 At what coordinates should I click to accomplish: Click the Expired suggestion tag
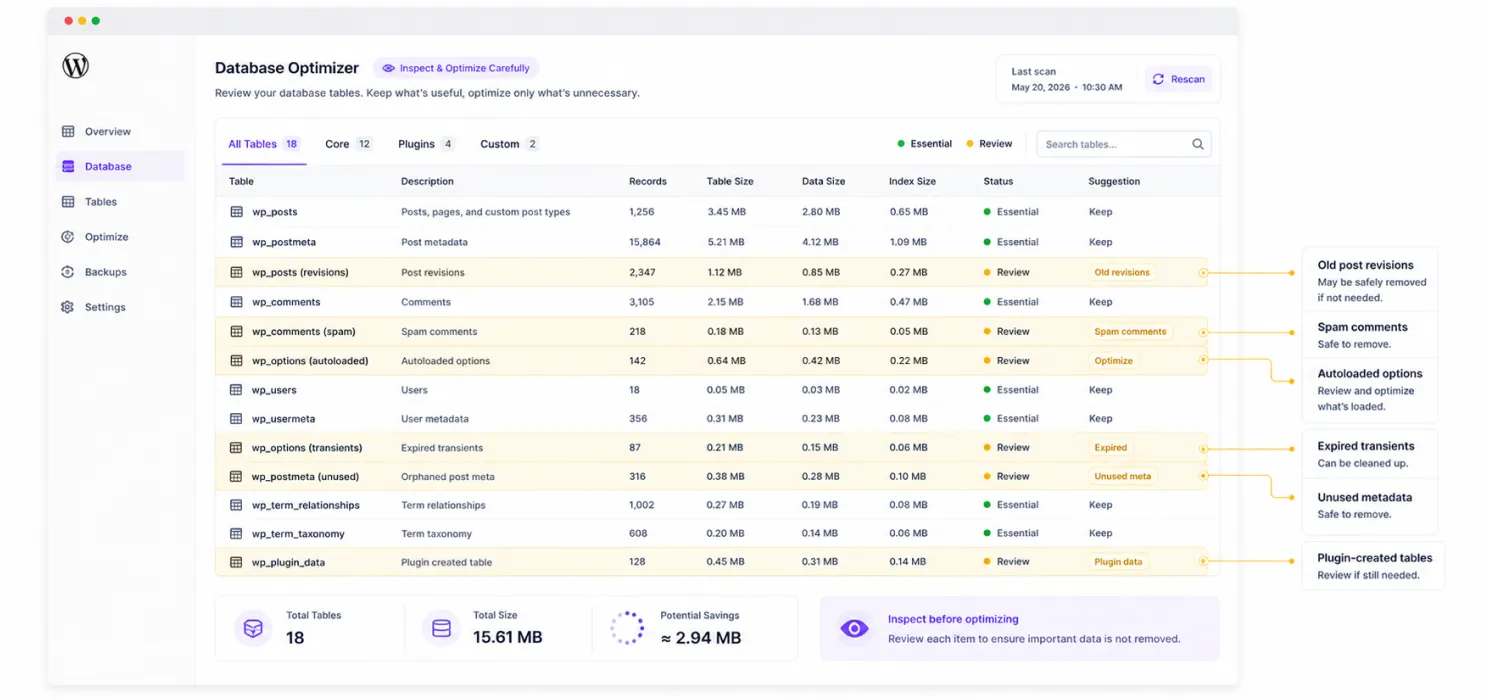coord(1110,448)
